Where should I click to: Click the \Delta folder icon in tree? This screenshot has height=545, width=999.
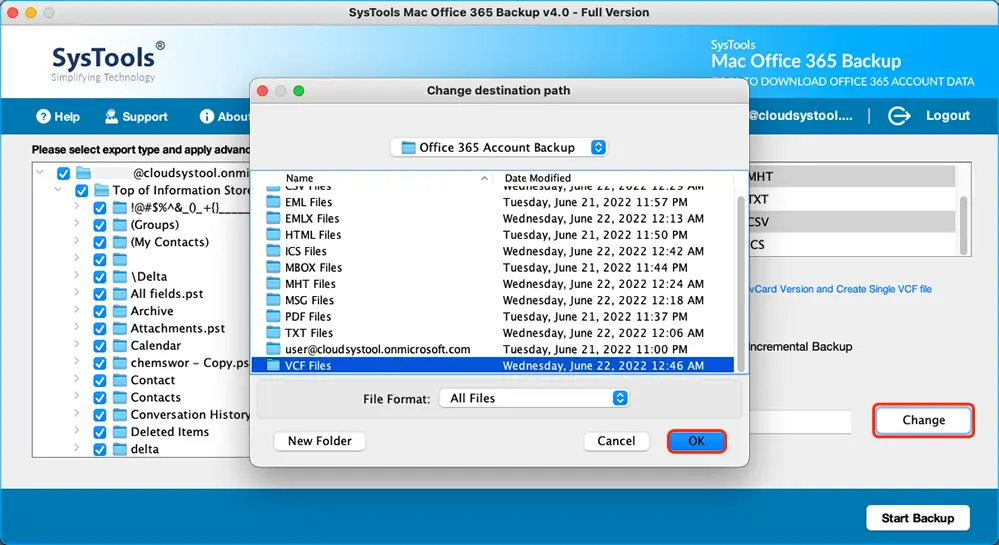coord(120,277)
